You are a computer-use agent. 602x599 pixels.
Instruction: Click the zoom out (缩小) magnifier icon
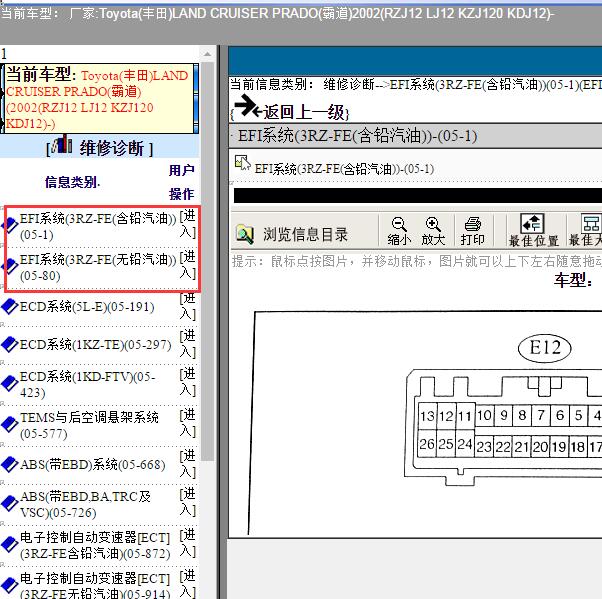pyautogui.click(x=399, y=224)
